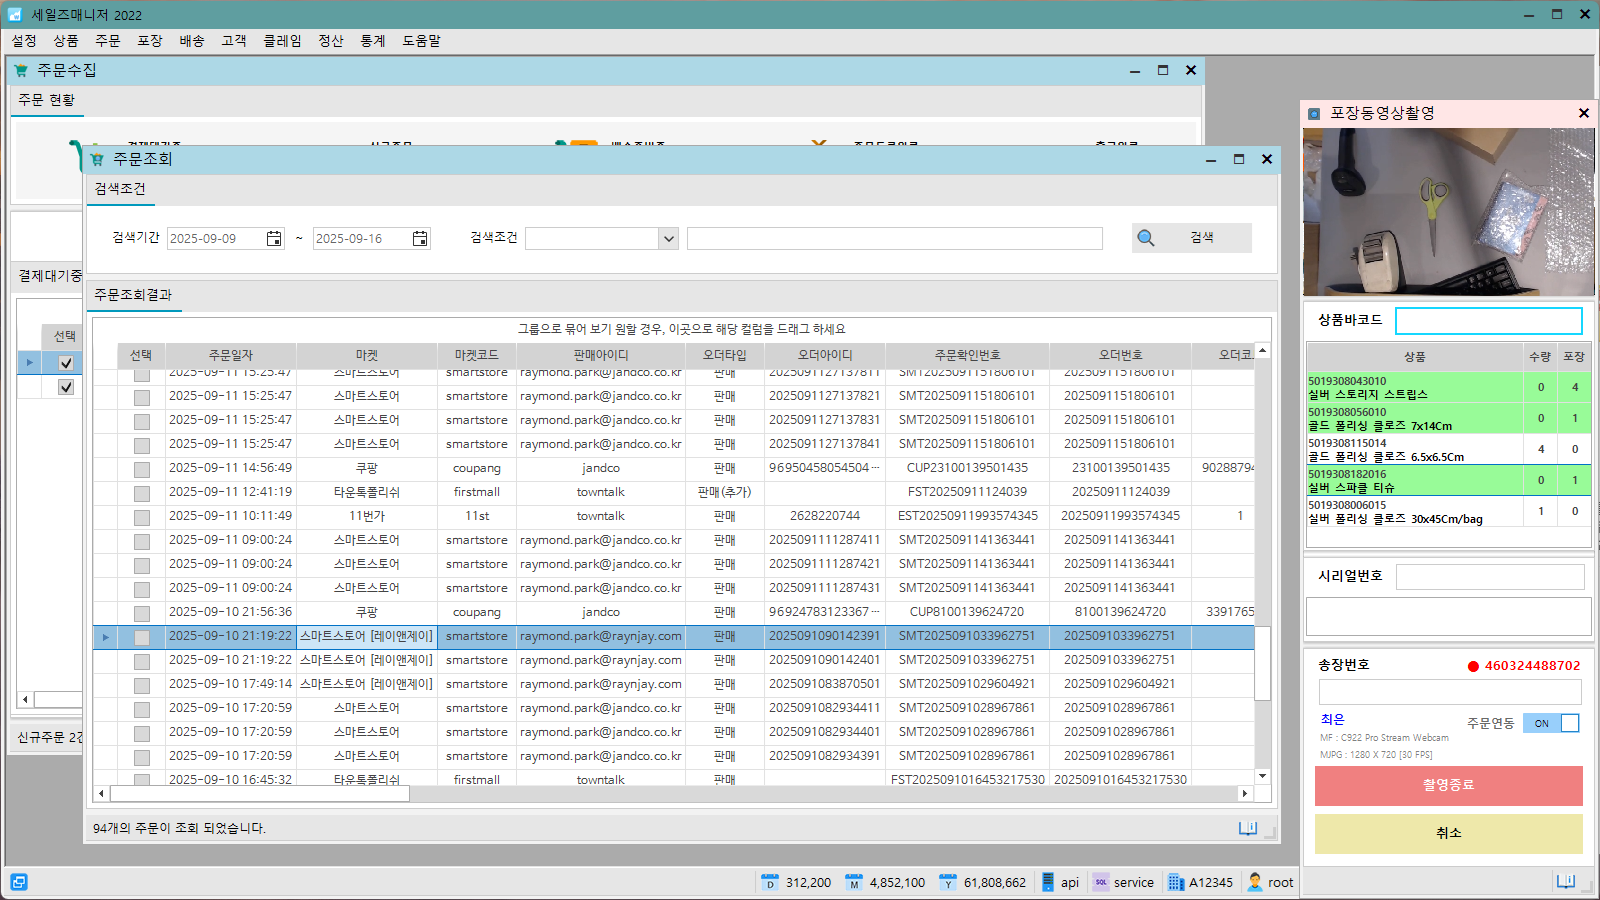1600x900 pixels.
Task: Click the root user icon
Action: click(1255, 882)
